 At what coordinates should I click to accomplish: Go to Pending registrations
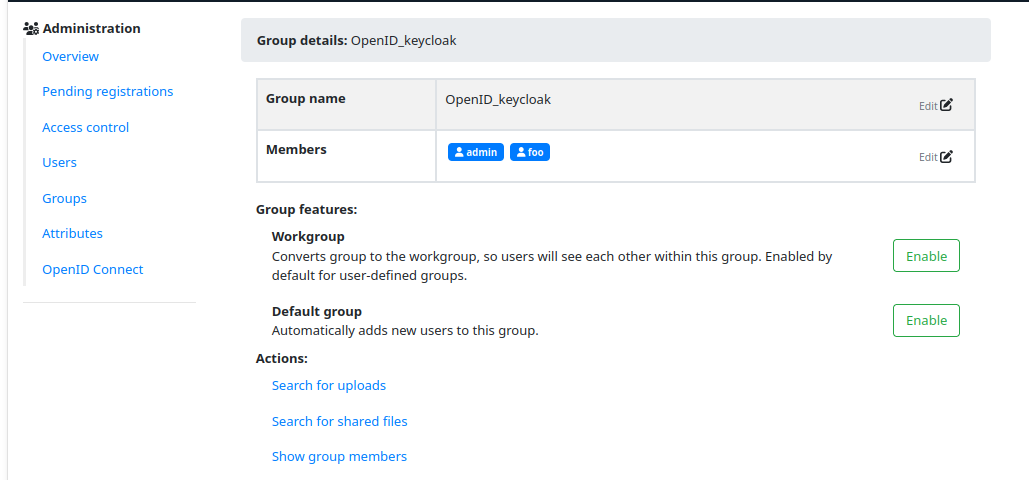point(108,91)
